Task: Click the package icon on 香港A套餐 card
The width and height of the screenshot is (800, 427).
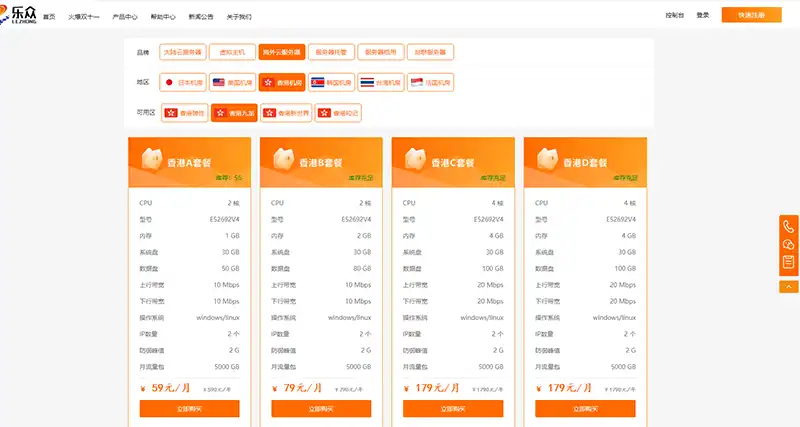Action: tap(152, 159)
